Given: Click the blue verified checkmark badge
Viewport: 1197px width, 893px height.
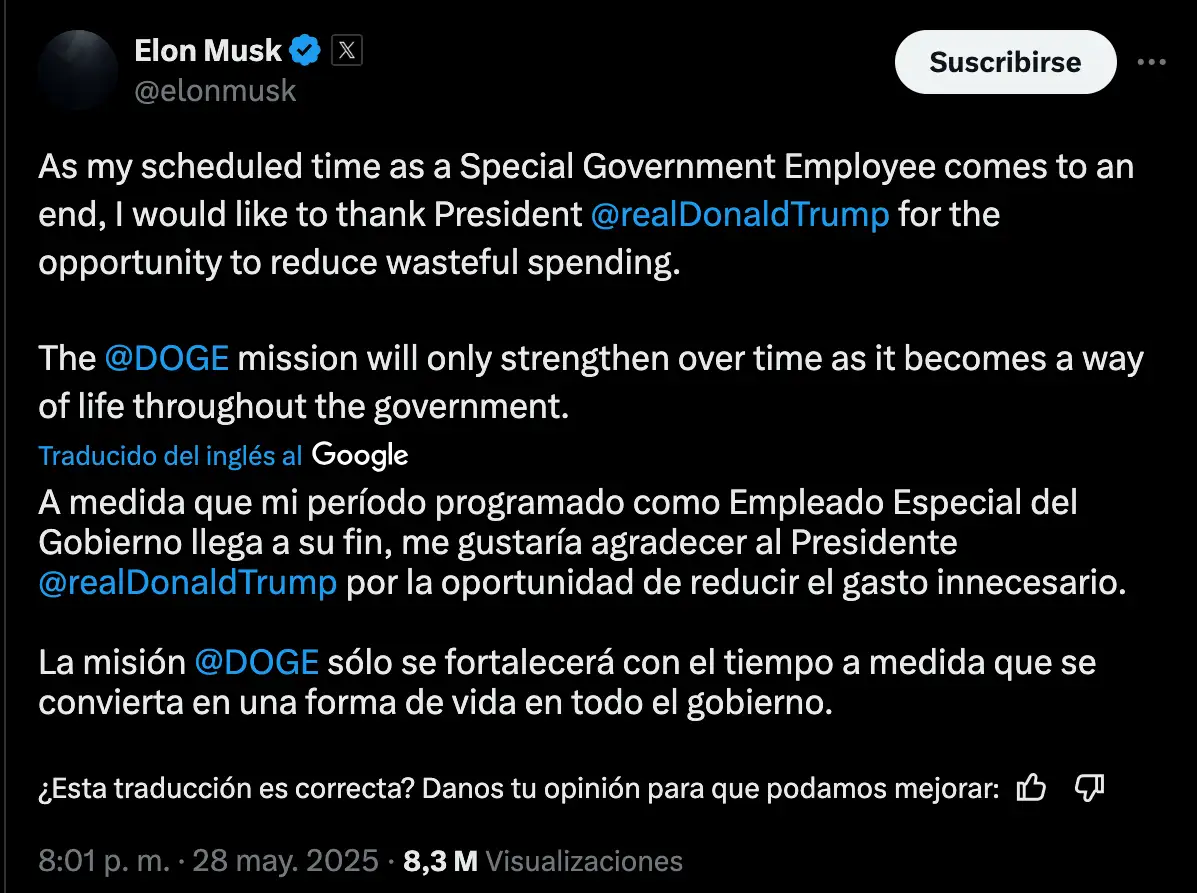Looking at the screenshot, I should [305, 49].
